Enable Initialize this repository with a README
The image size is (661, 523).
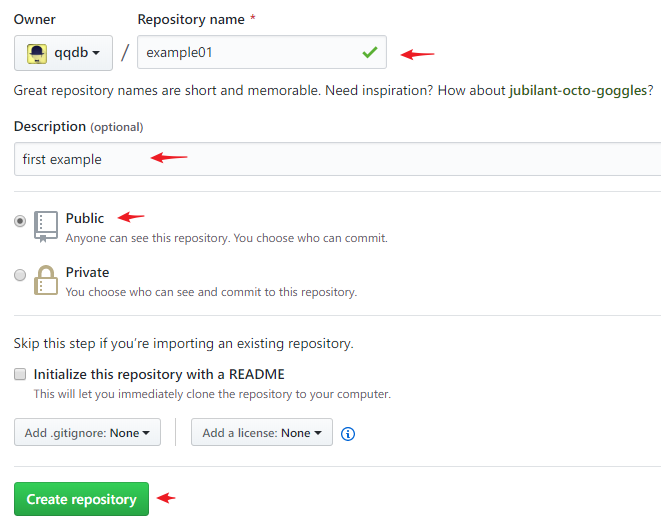pos(20,374)
